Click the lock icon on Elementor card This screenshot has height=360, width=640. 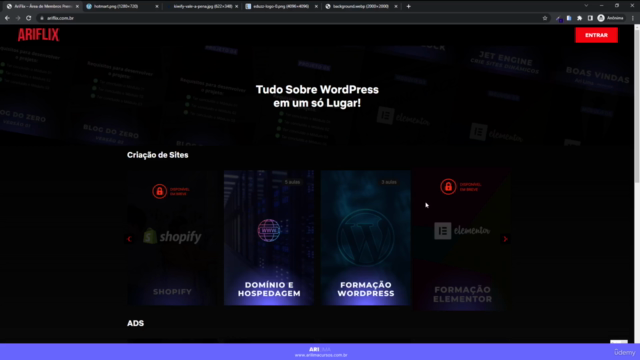tap(448, 187)
